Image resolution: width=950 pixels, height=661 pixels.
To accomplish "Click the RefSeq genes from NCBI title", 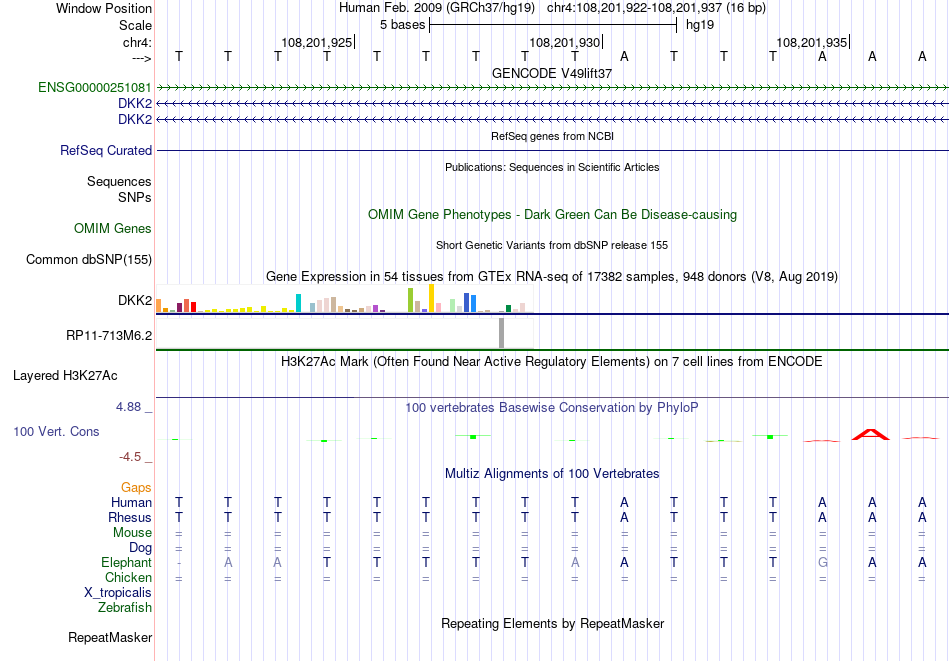I will [x=552, y=136].
